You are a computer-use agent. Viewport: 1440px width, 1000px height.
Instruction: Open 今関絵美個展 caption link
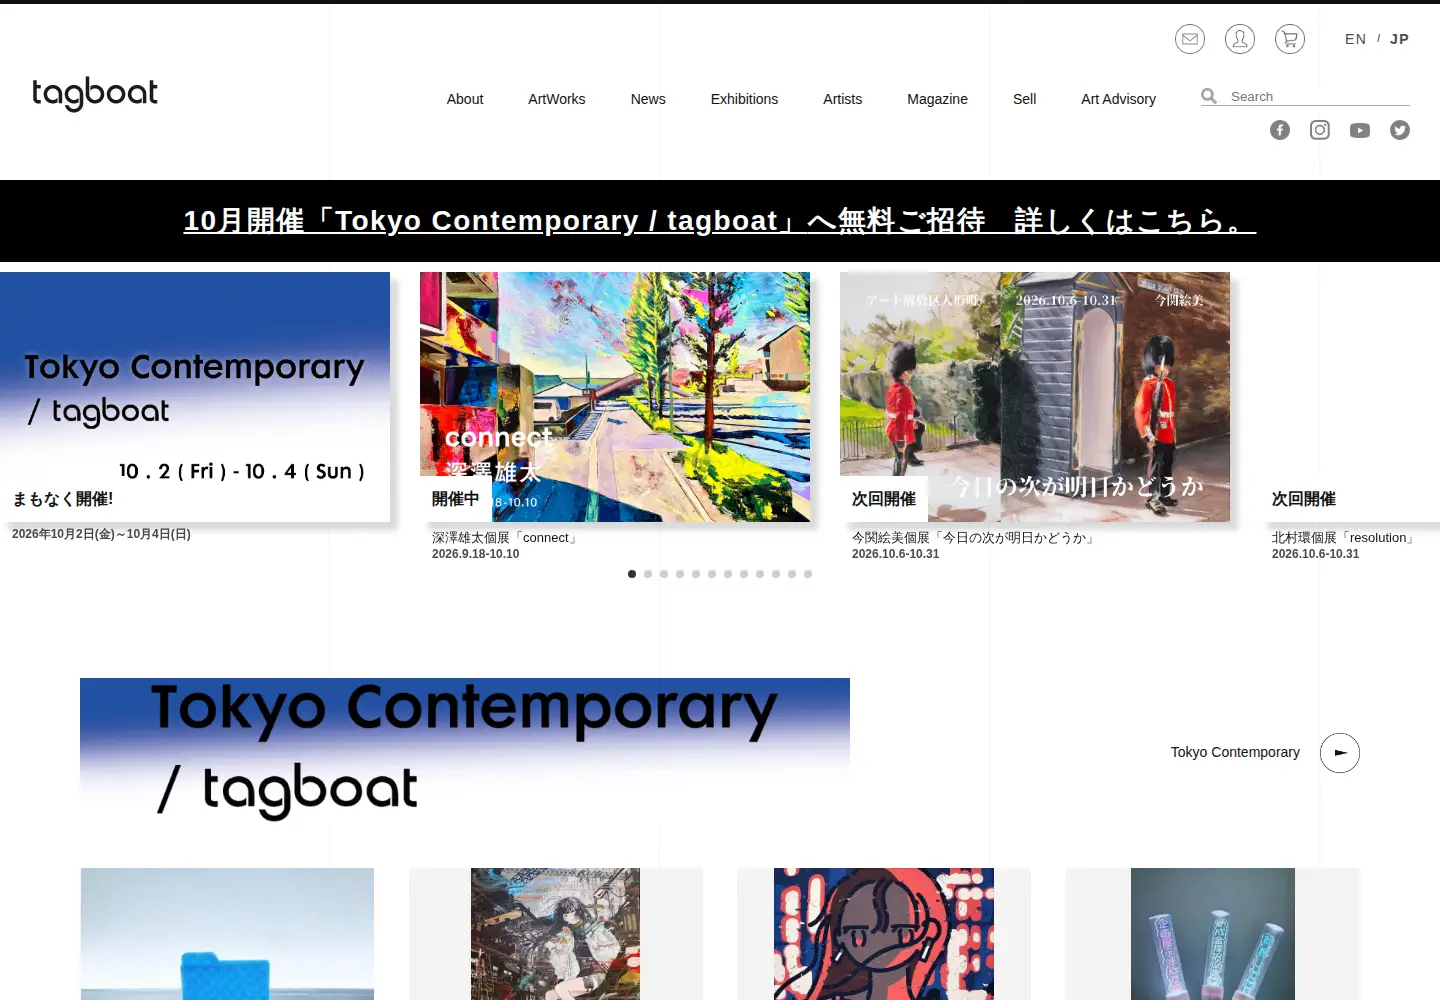pos(975,538)
